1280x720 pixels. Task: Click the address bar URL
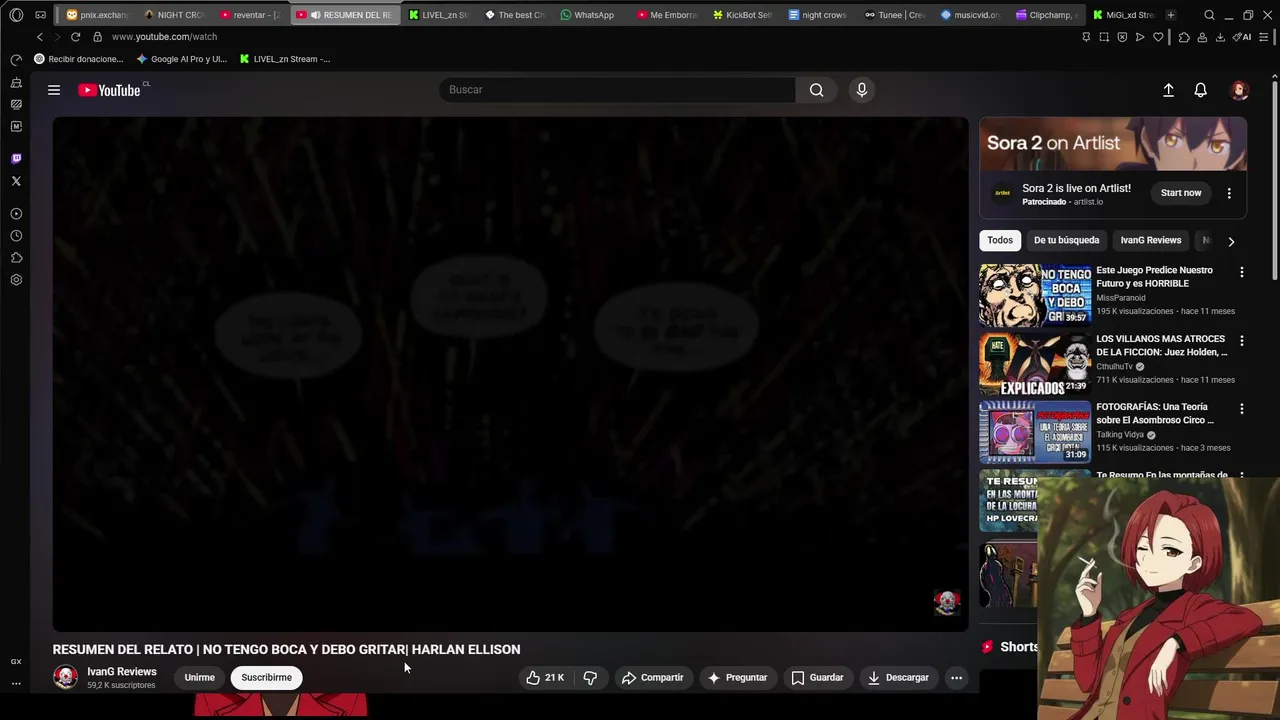[164, 37]
